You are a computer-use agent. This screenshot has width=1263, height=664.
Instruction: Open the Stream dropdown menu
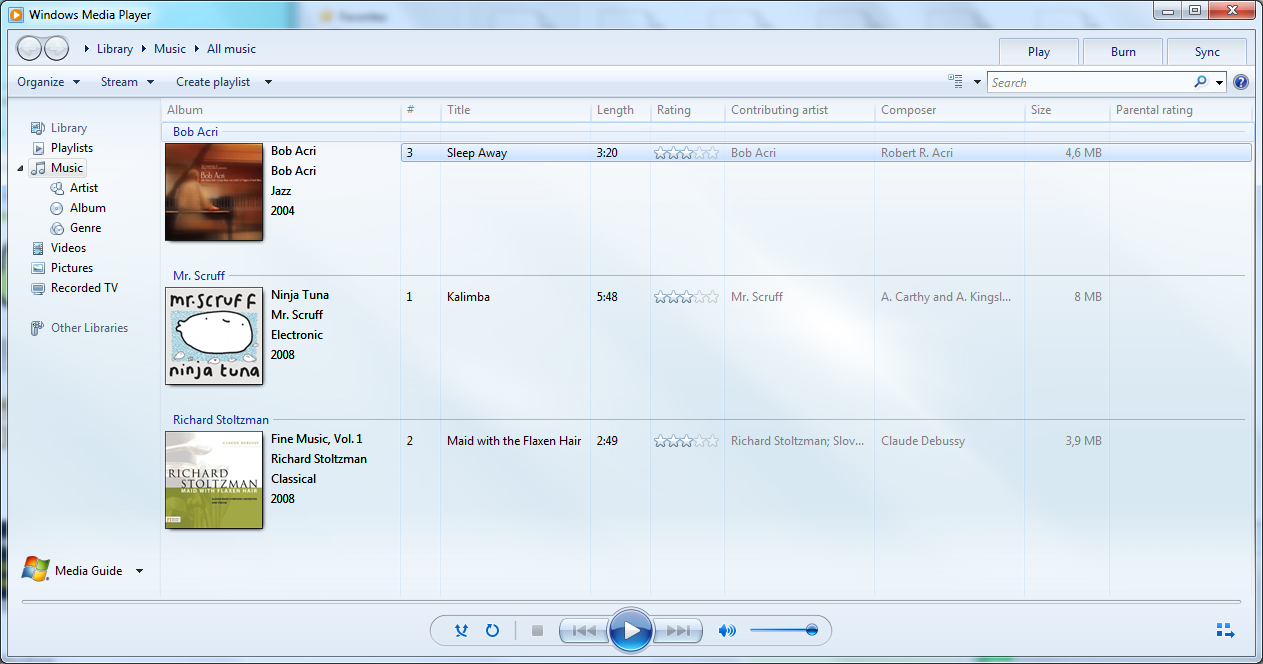tap(127, 82)
